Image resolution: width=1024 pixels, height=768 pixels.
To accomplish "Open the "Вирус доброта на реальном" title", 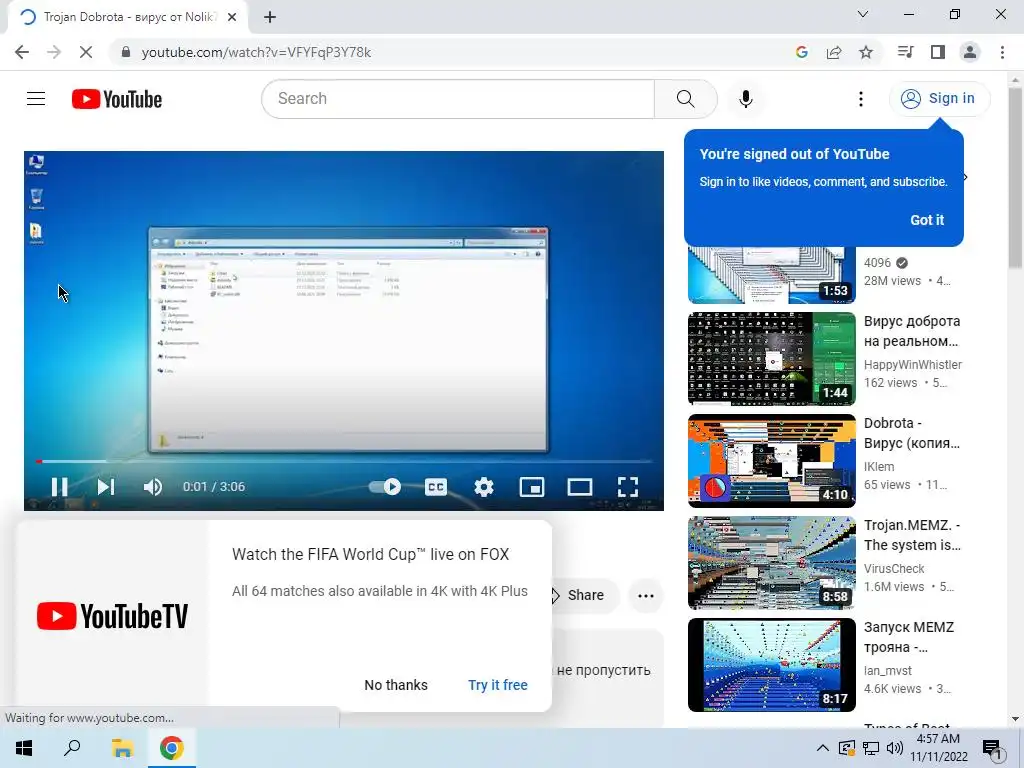I will click(x=912, y=331).
